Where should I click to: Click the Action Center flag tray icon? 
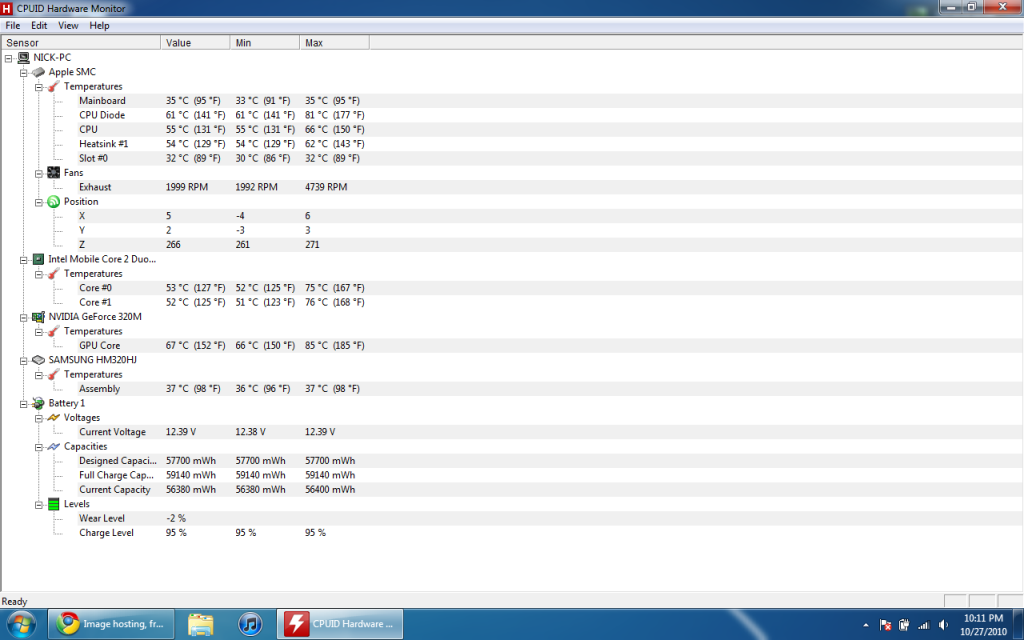[886, 625]
